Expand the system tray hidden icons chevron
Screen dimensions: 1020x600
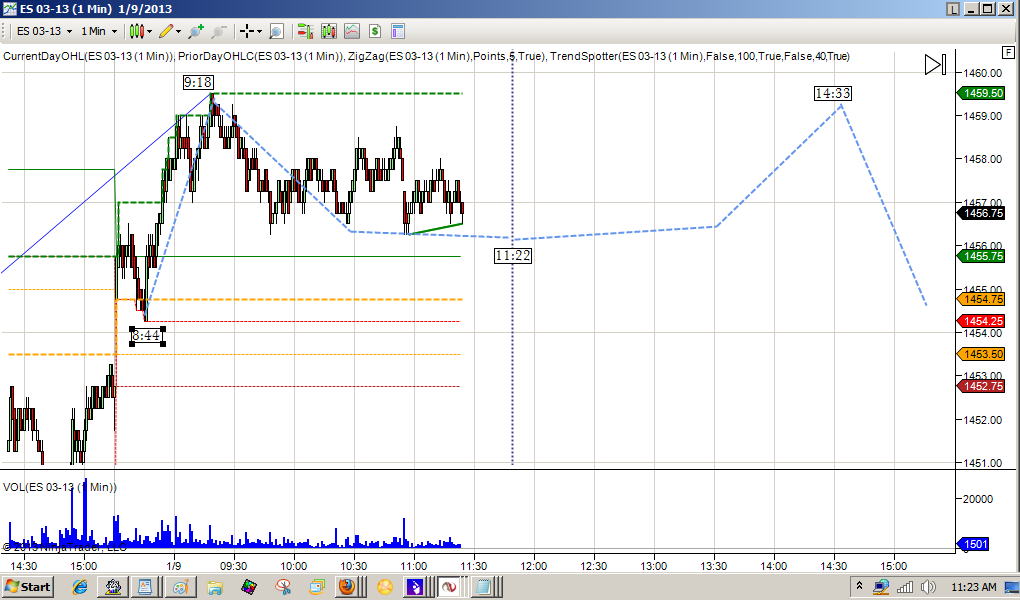click(x=859, y=587)
